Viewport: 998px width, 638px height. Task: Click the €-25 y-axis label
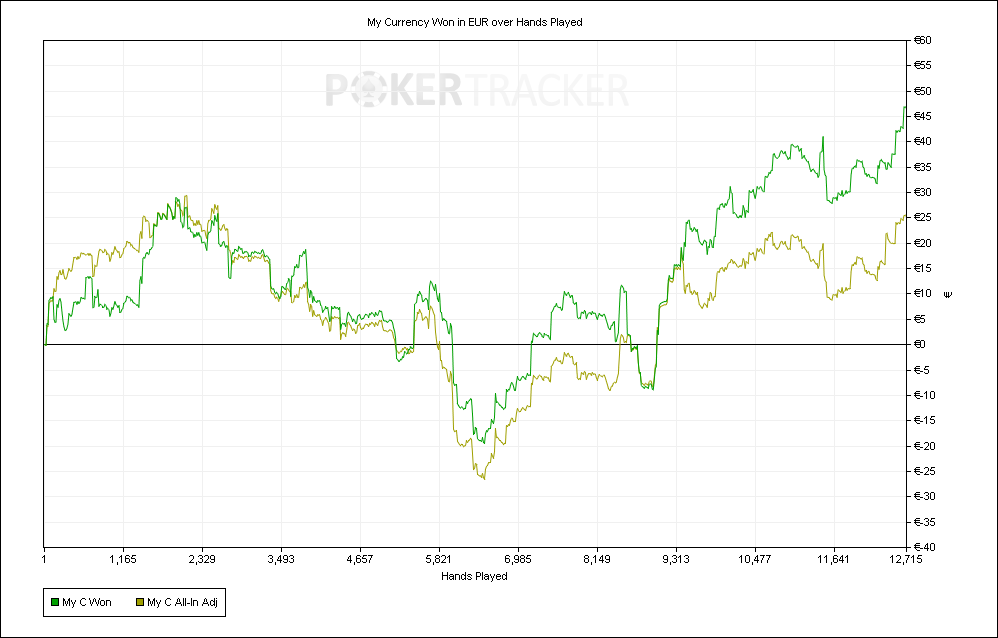coord(924,471)
